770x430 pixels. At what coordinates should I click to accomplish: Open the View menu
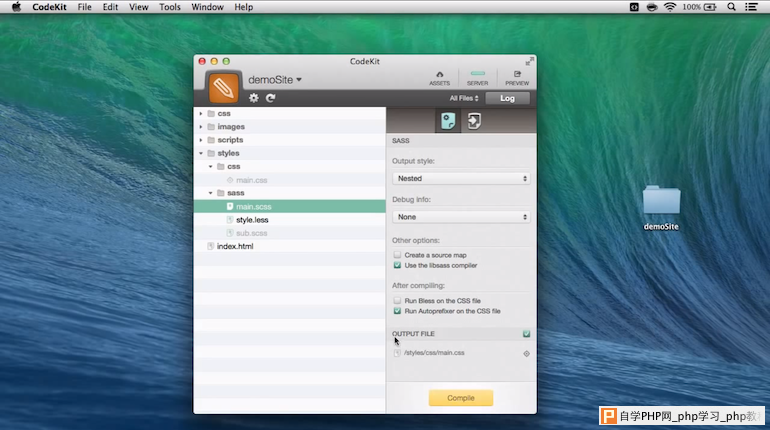click(x=138, y=7)
